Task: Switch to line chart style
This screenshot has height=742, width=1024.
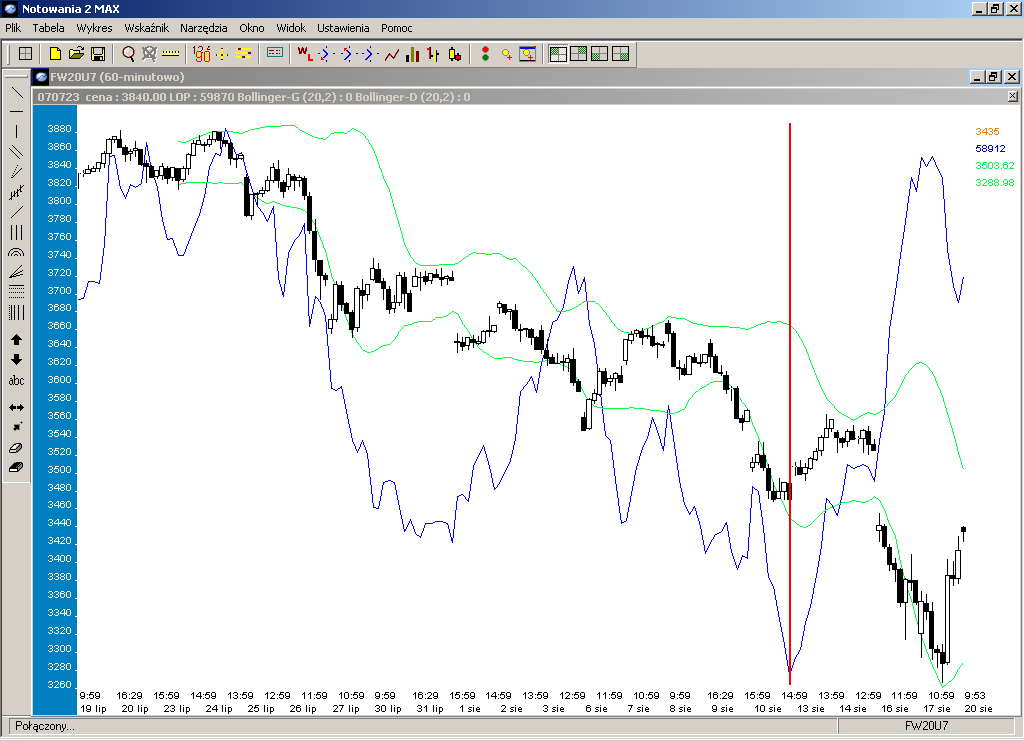Action: pos(392,54)
